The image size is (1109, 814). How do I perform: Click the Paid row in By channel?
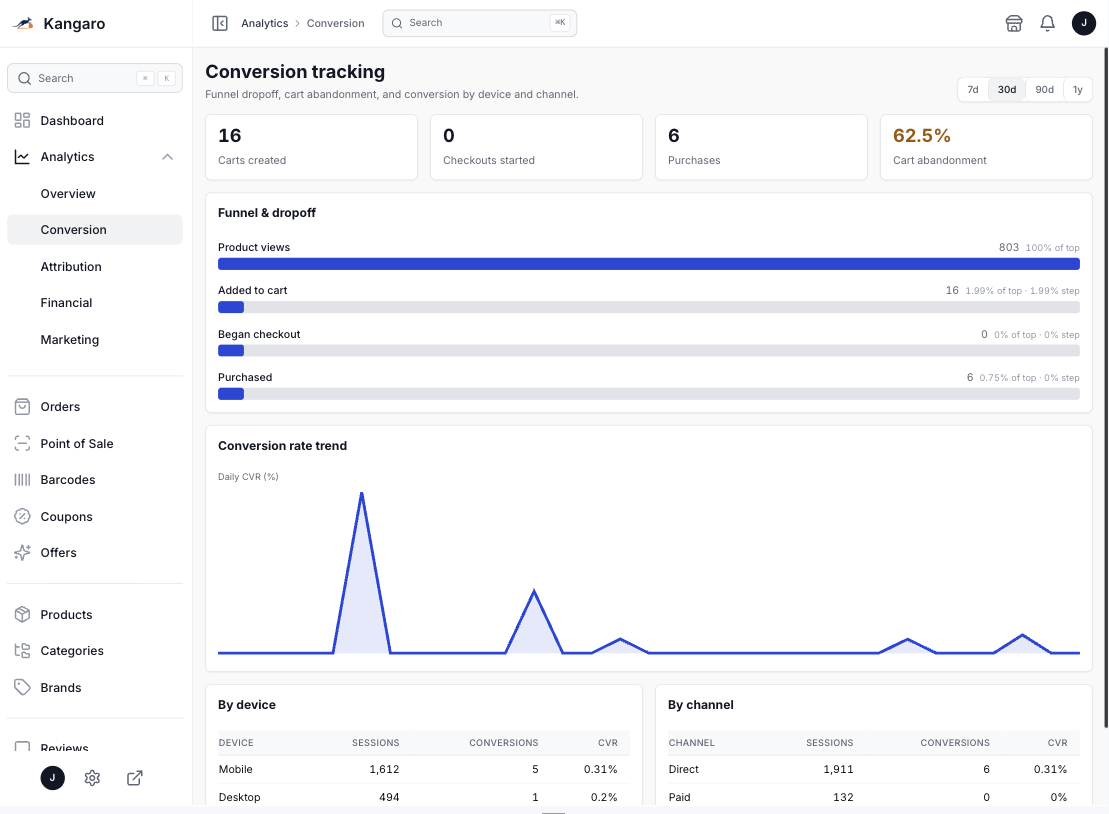873,797
